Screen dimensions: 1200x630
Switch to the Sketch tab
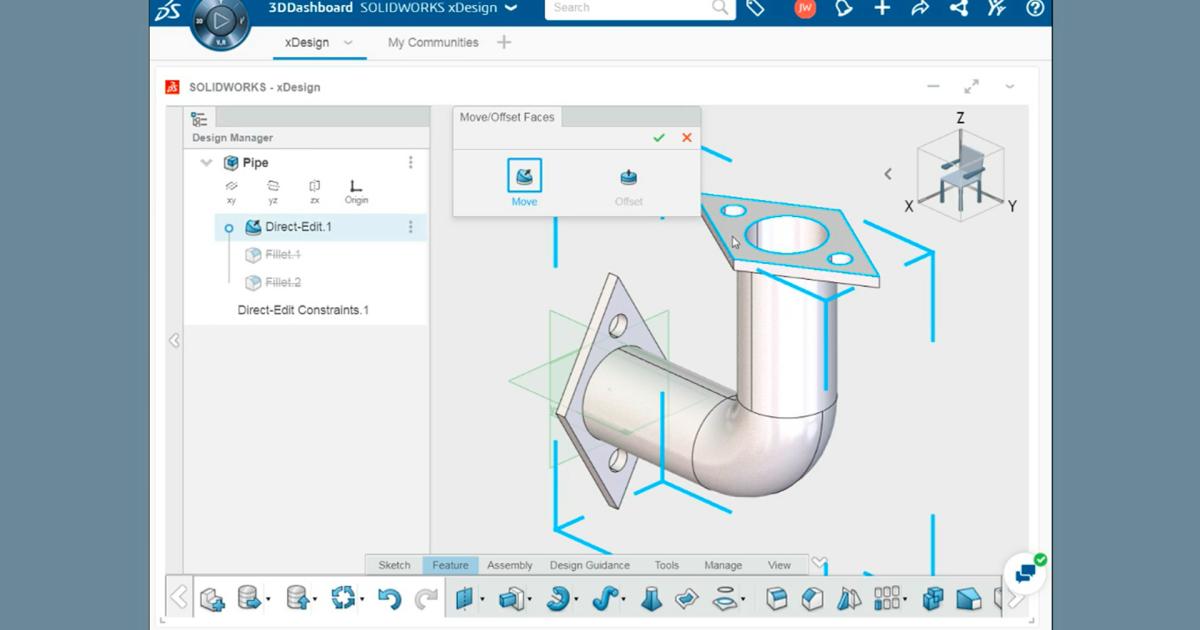(x=394, y=565)
